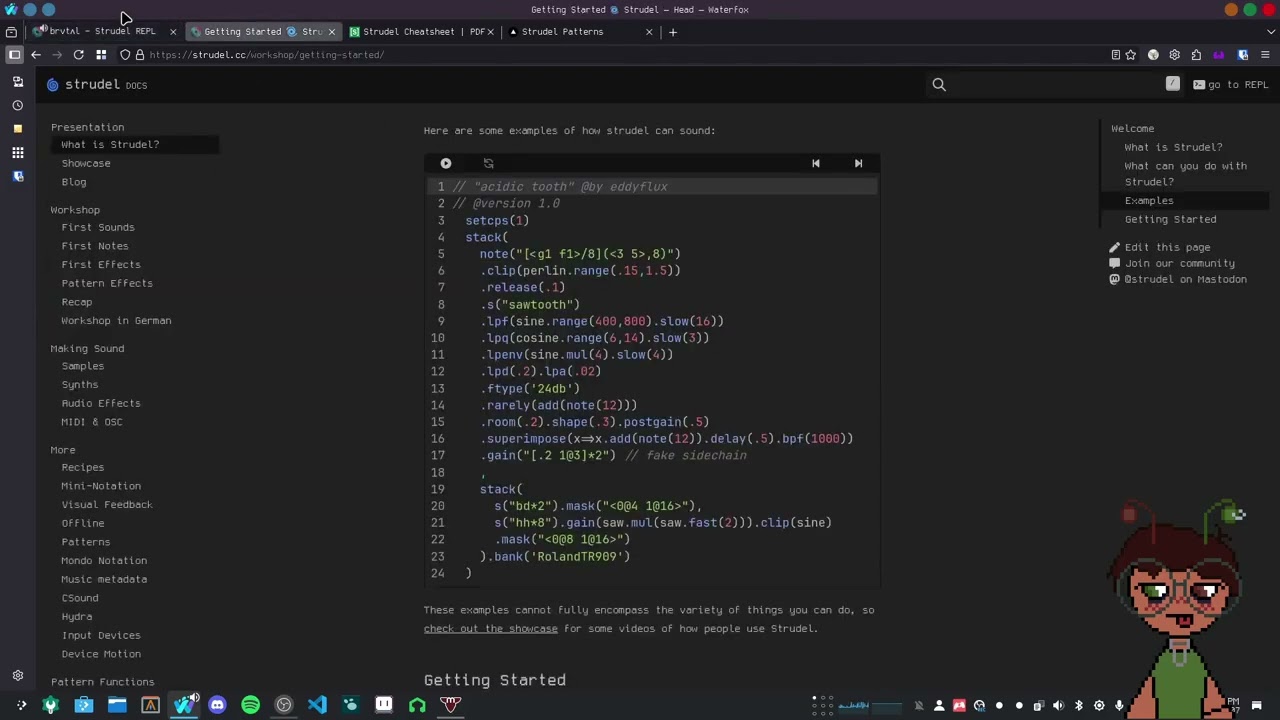
Task: Open sidebar apps grid icon
Action: tap(17, 153)
